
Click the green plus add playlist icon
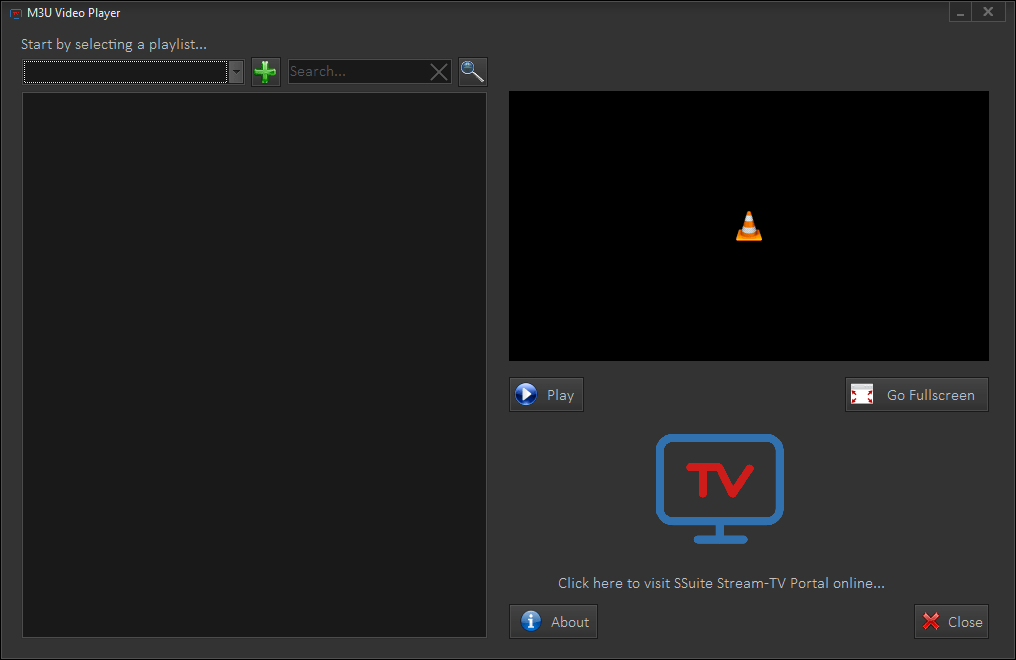[x=265, y=72]
